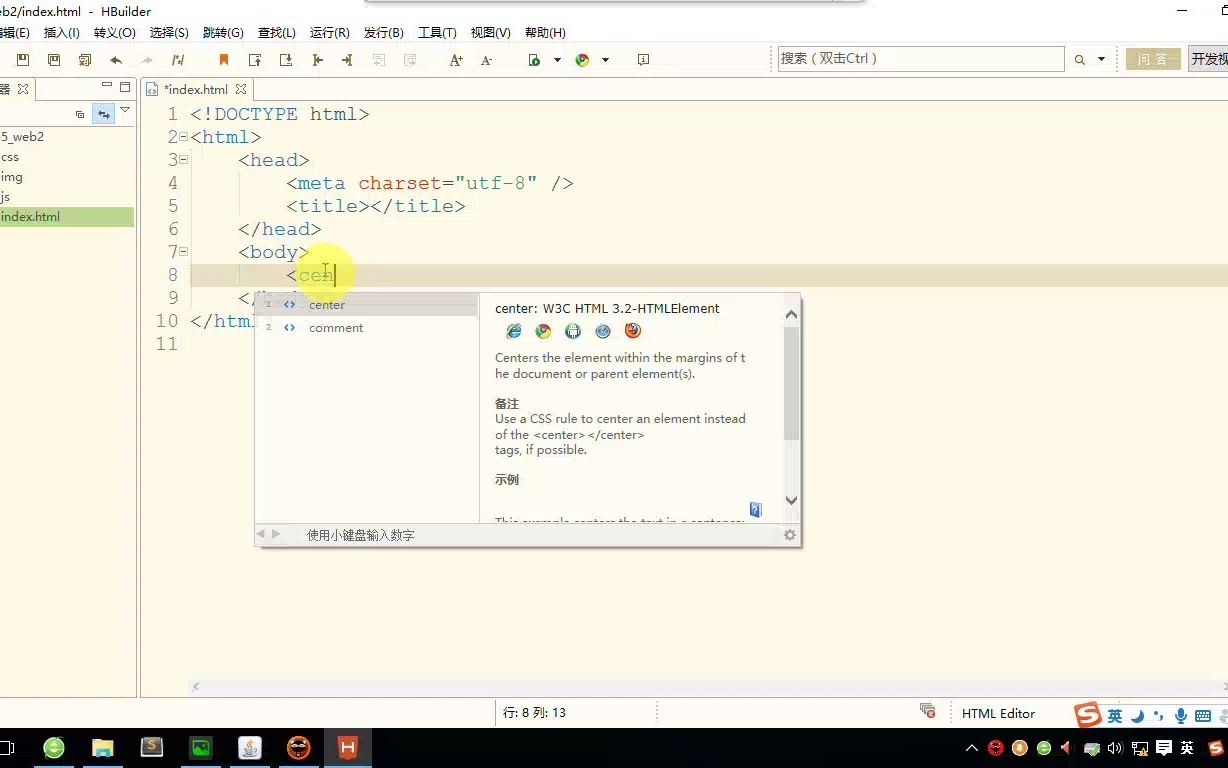The height and width of the screenshot is (768, 1228).
Task: Click the Save toolbar icon
Action: [21, 60]
